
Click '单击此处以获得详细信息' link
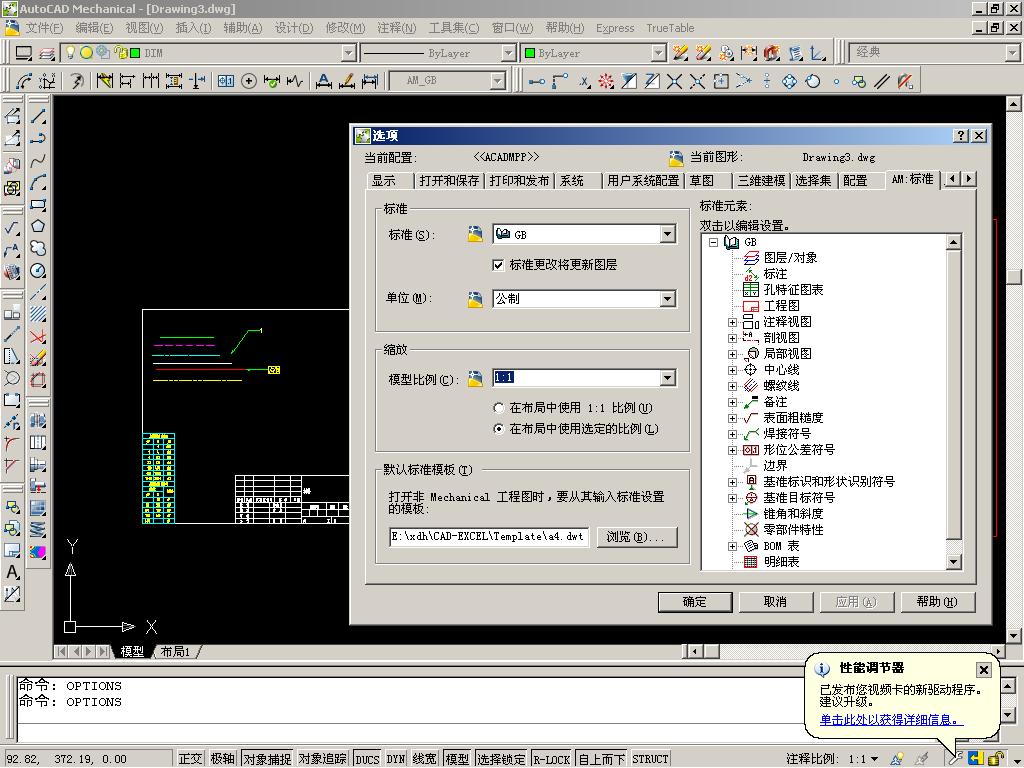coord(891,720)
